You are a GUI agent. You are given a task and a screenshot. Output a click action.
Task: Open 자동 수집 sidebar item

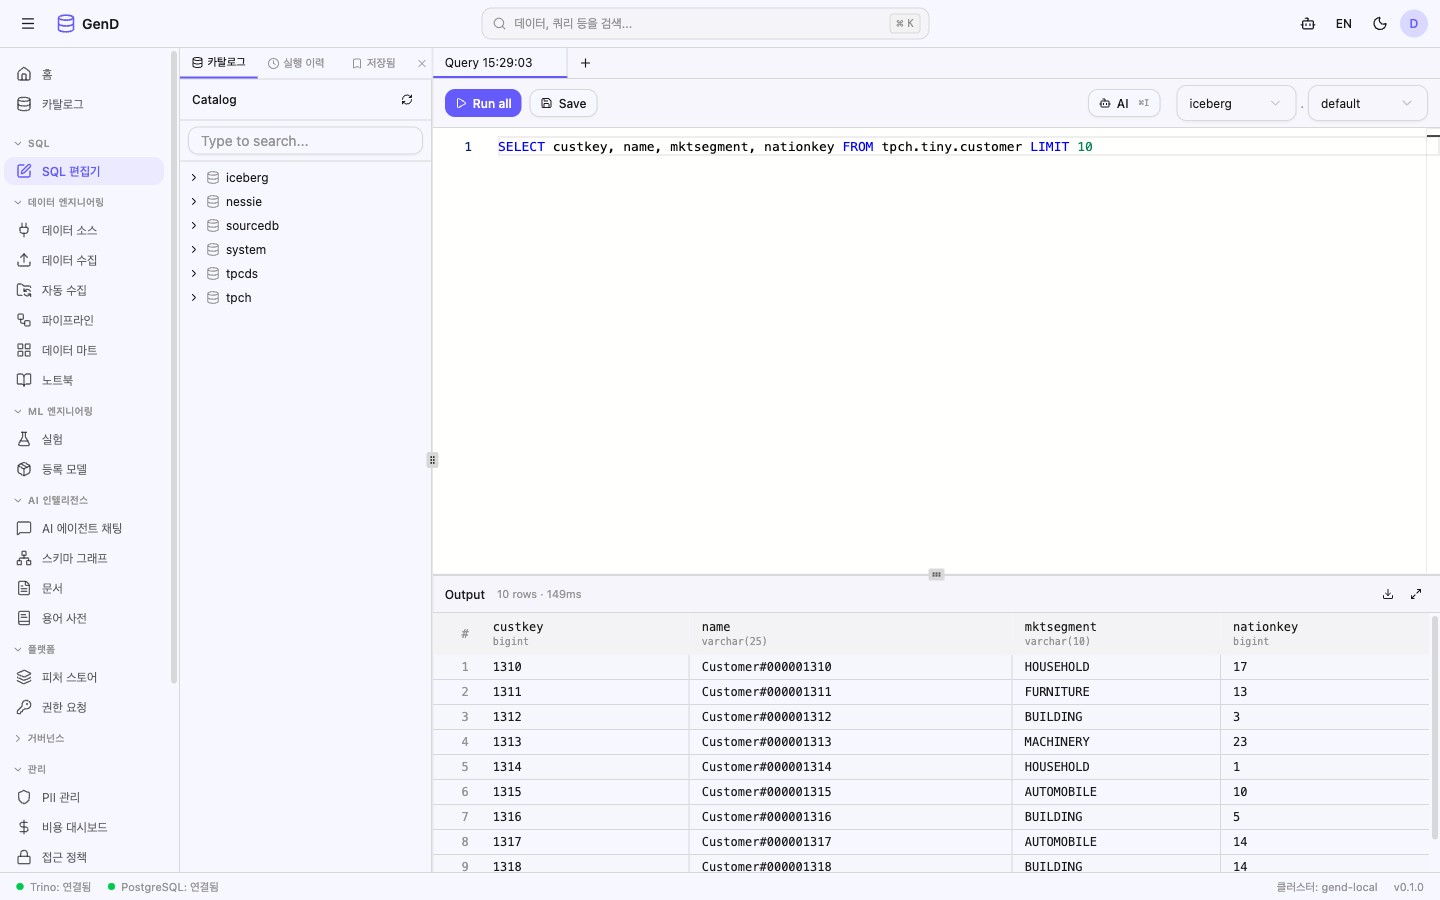point(84,290)
